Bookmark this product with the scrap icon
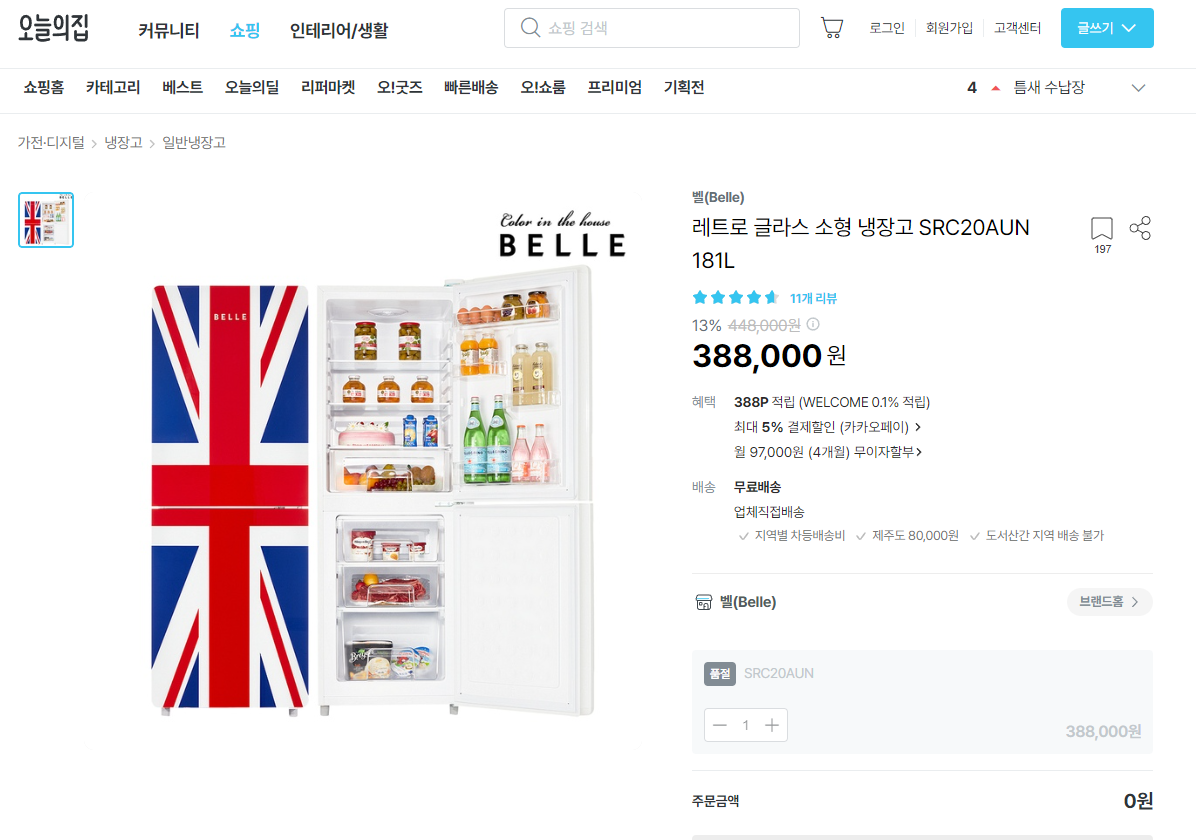Image resolution: width=1196 pixels, height=840 pixels. pyautogui.click(x=1101, y=228)
